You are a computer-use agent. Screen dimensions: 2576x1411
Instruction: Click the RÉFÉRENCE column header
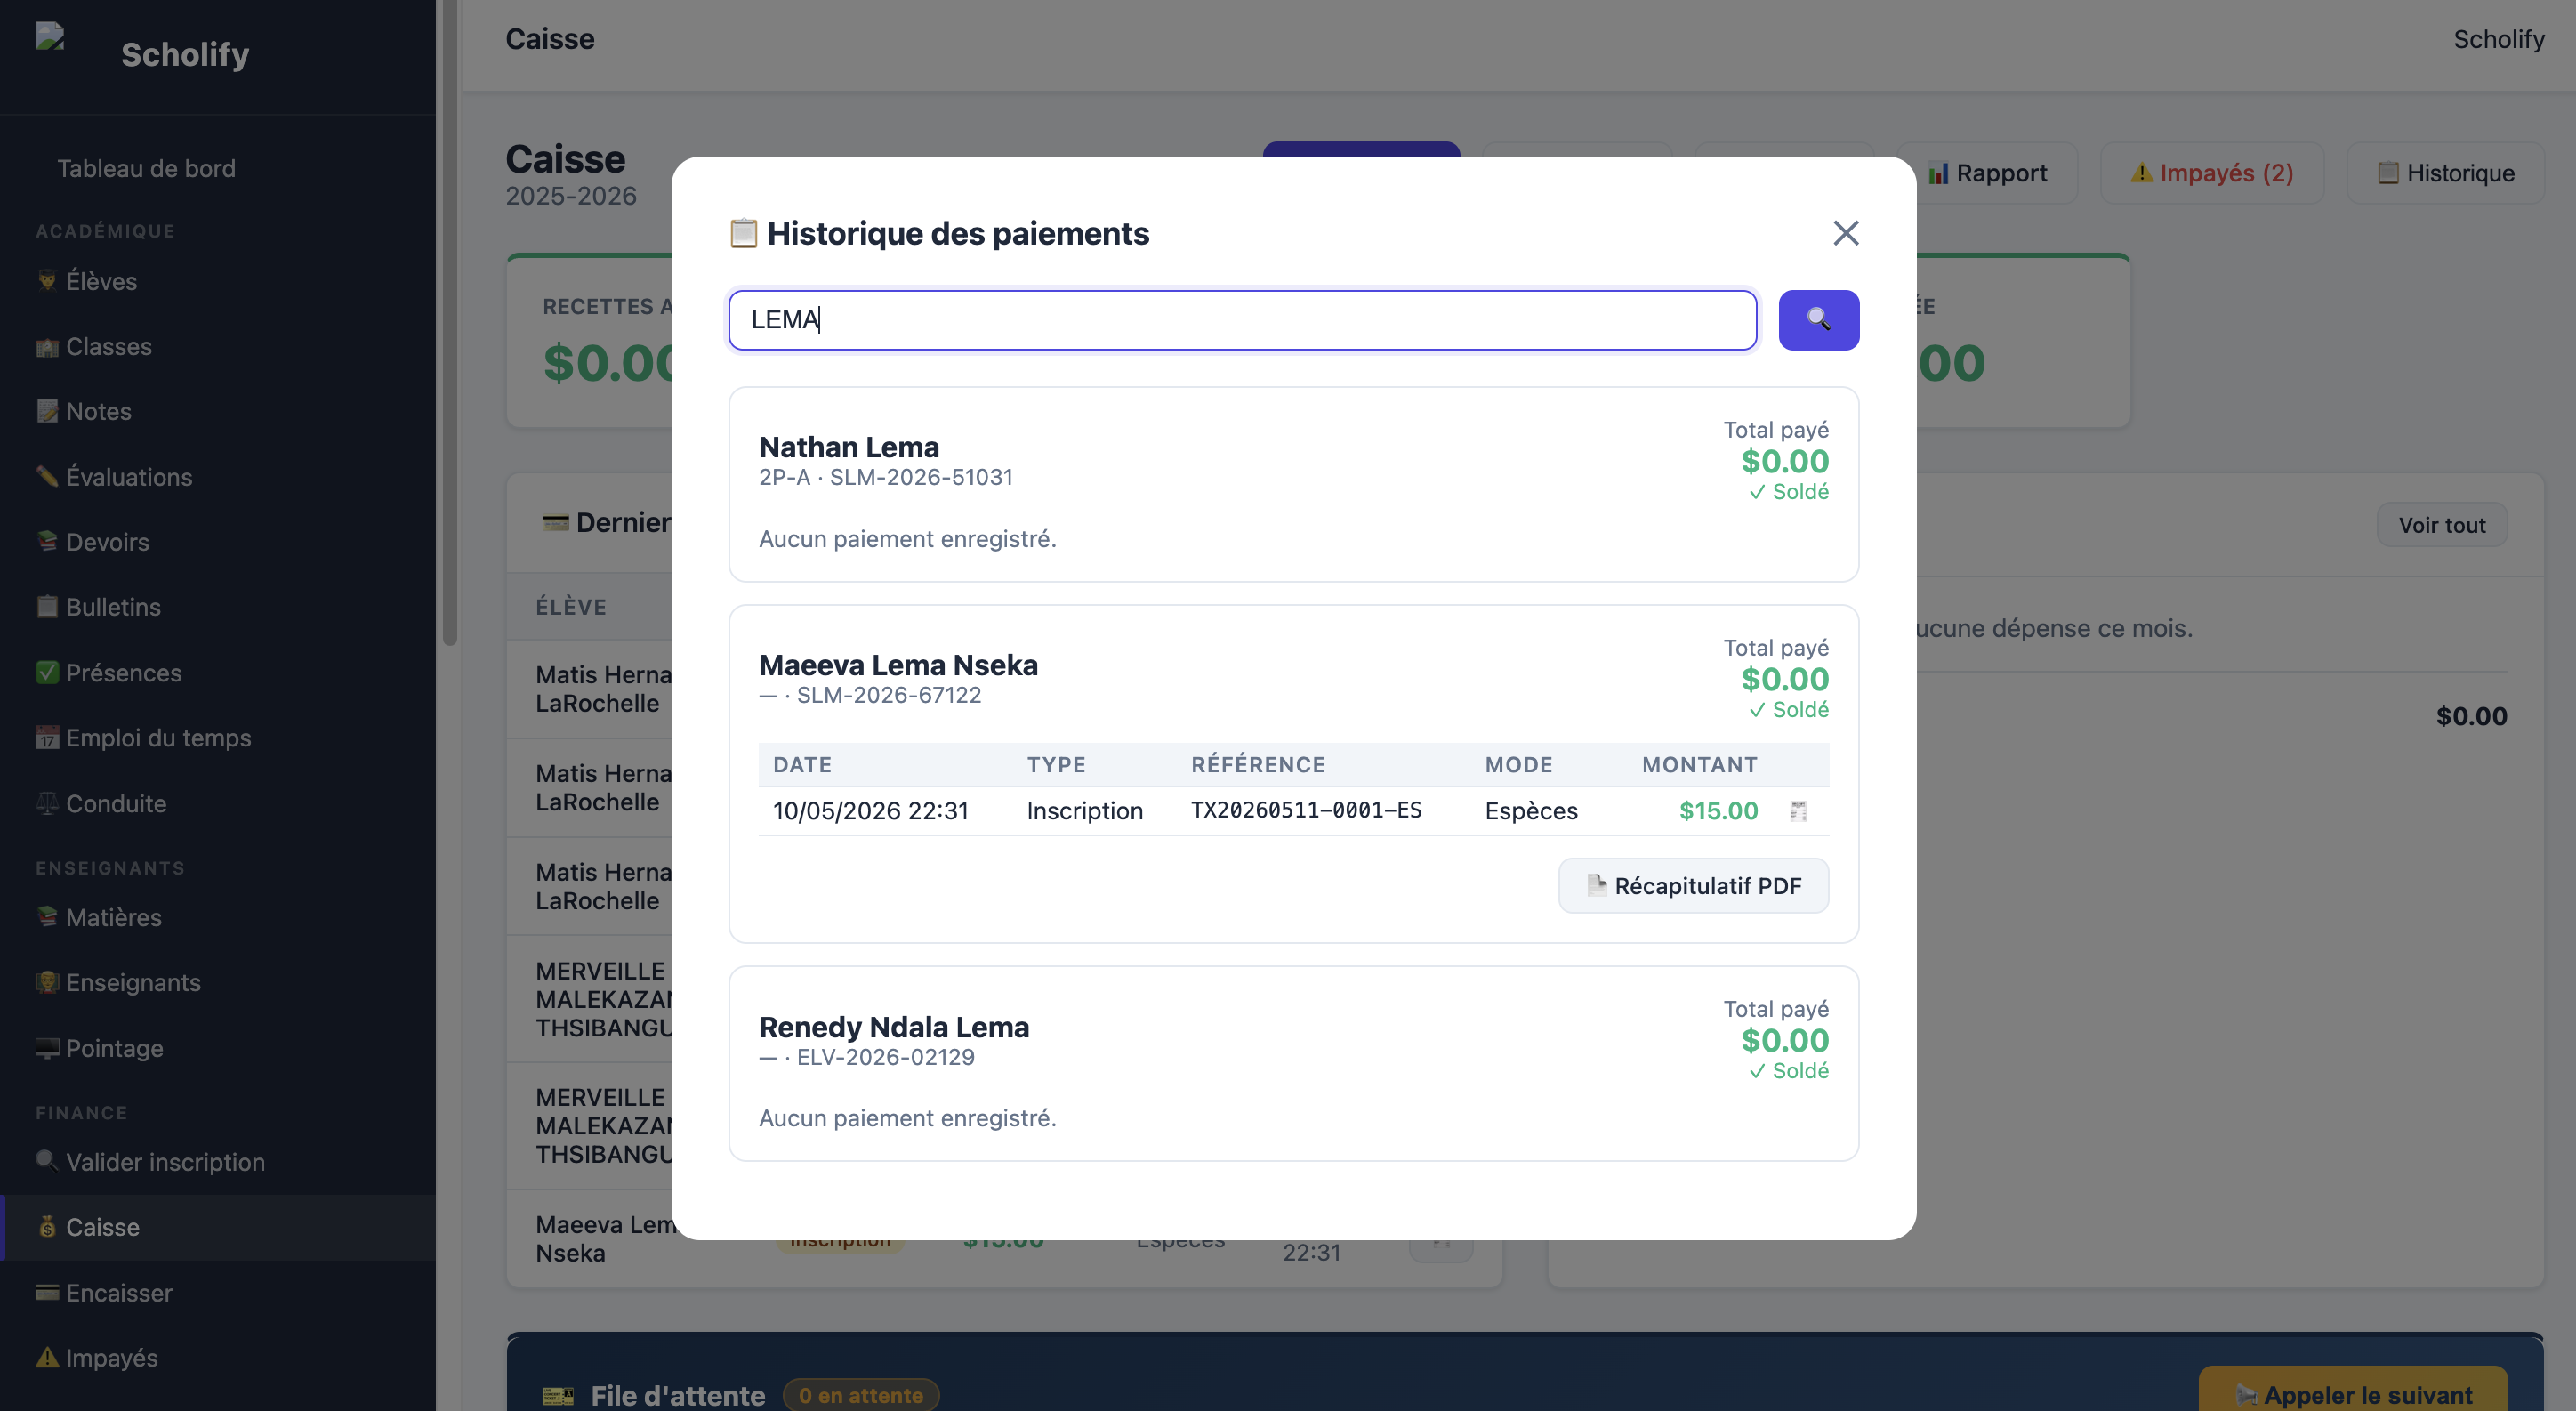pyautogui.click(x=1258, y=765)
